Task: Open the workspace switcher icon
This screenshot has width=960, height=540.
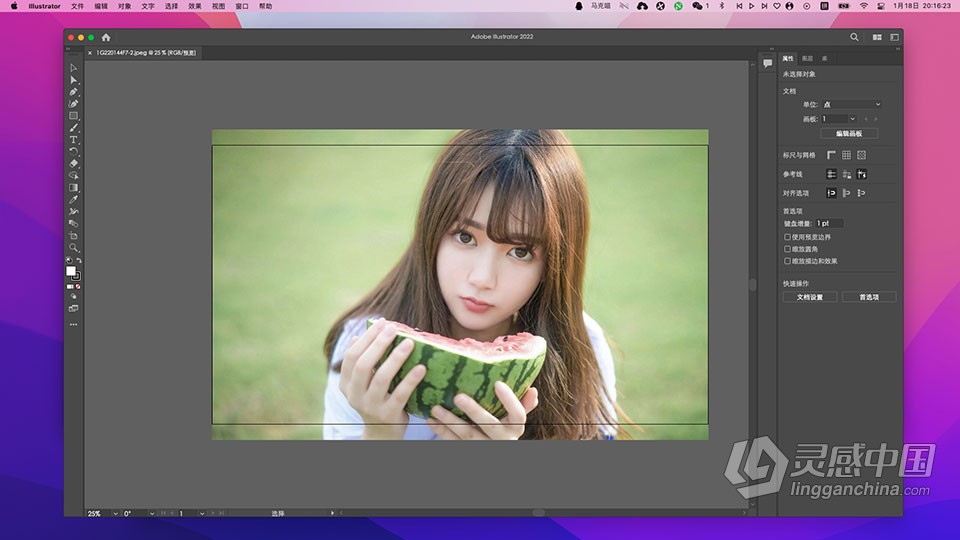Action: click(894, 37)
